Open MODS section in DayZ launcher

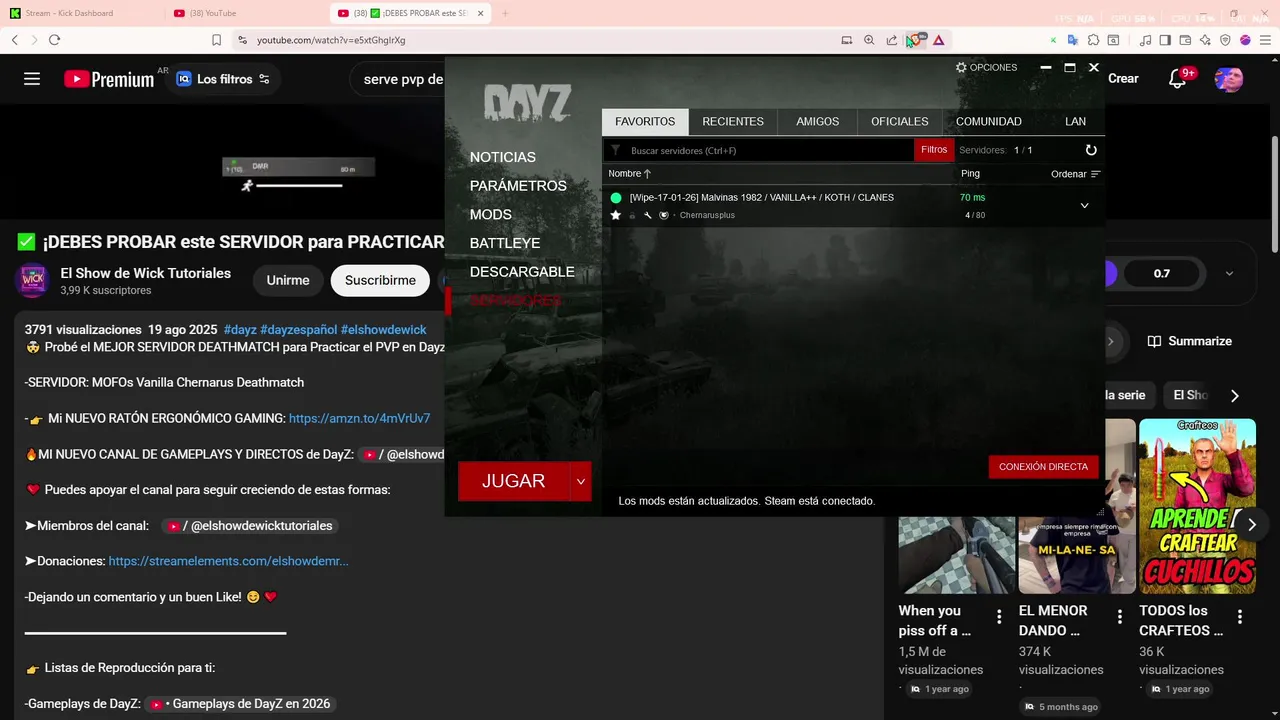pyautogui.click(x=491, y=214)
